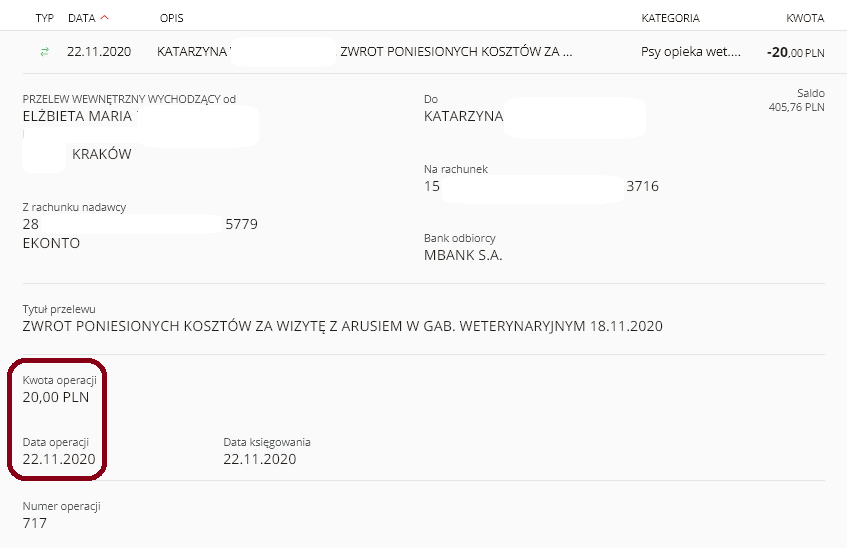Open the Psy opieka wet. category selector
This screenshot has height=548, width=847.
691,52
